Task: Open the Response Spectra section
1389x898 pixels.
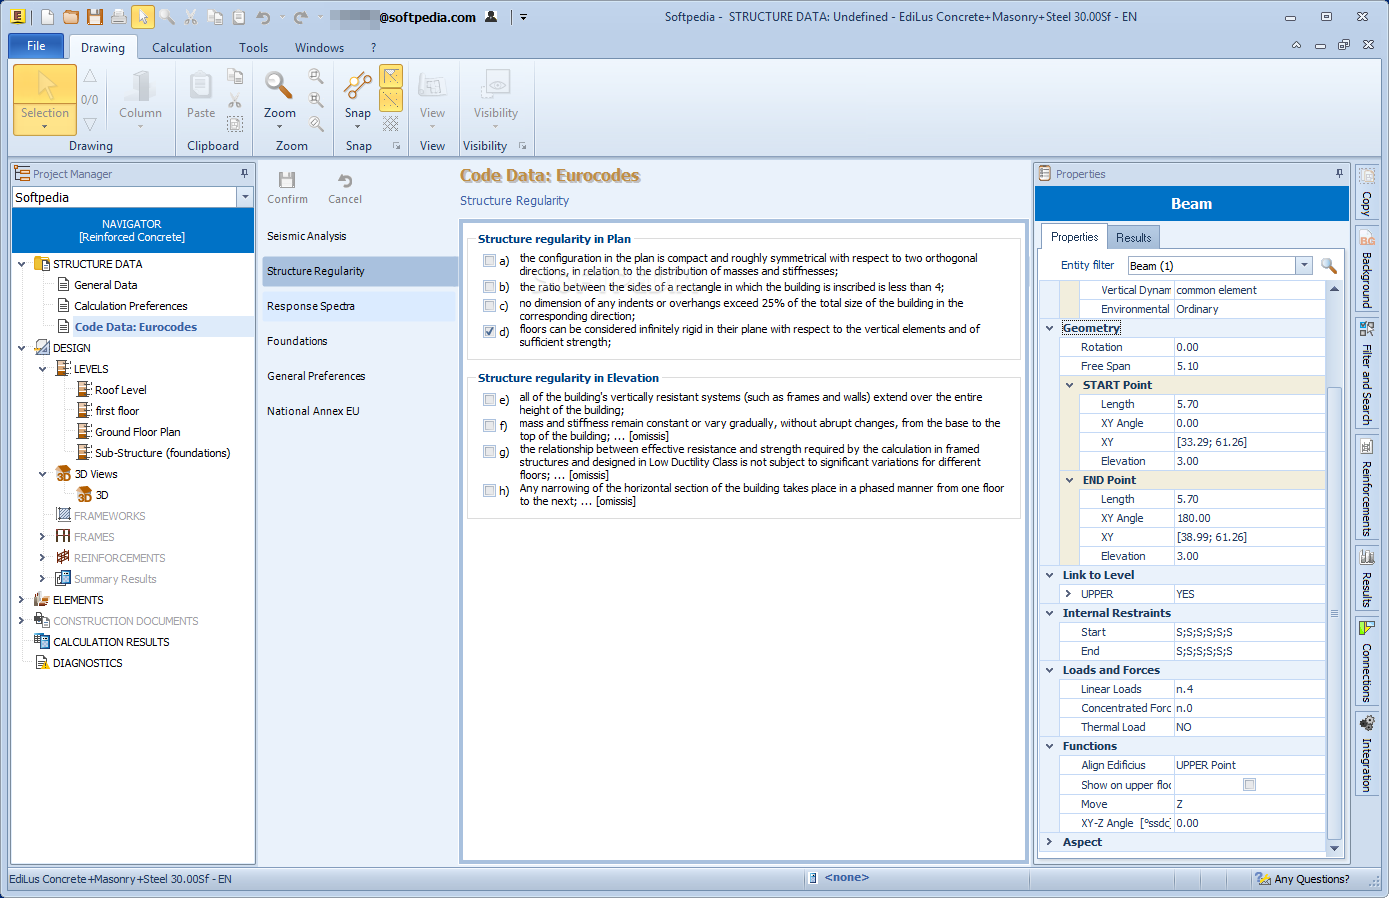Action: (360, 306)
